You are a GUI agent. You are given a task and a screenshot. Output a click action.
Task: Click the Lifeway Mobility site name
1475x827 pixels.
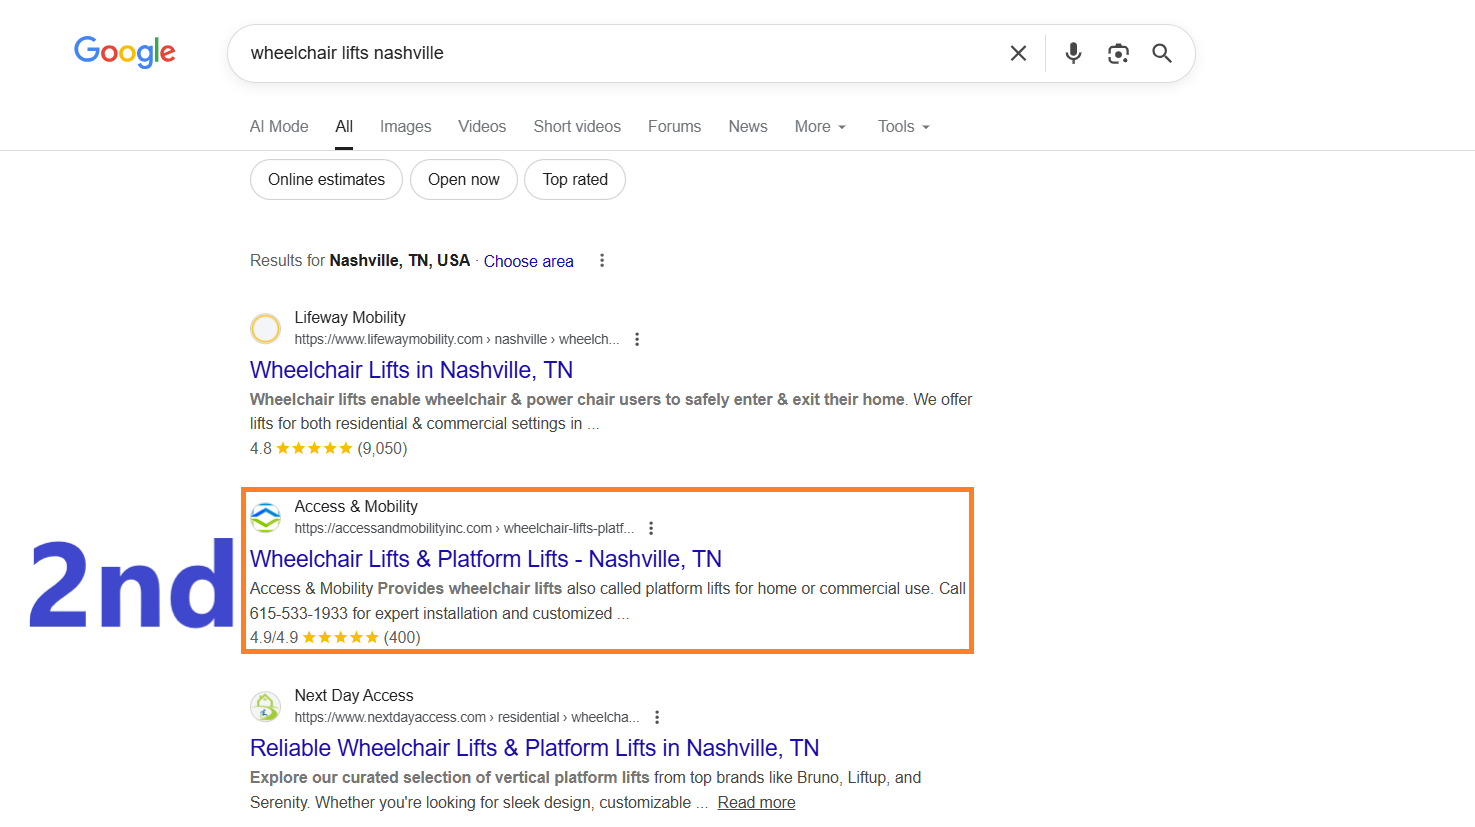(x=350, y=317)
